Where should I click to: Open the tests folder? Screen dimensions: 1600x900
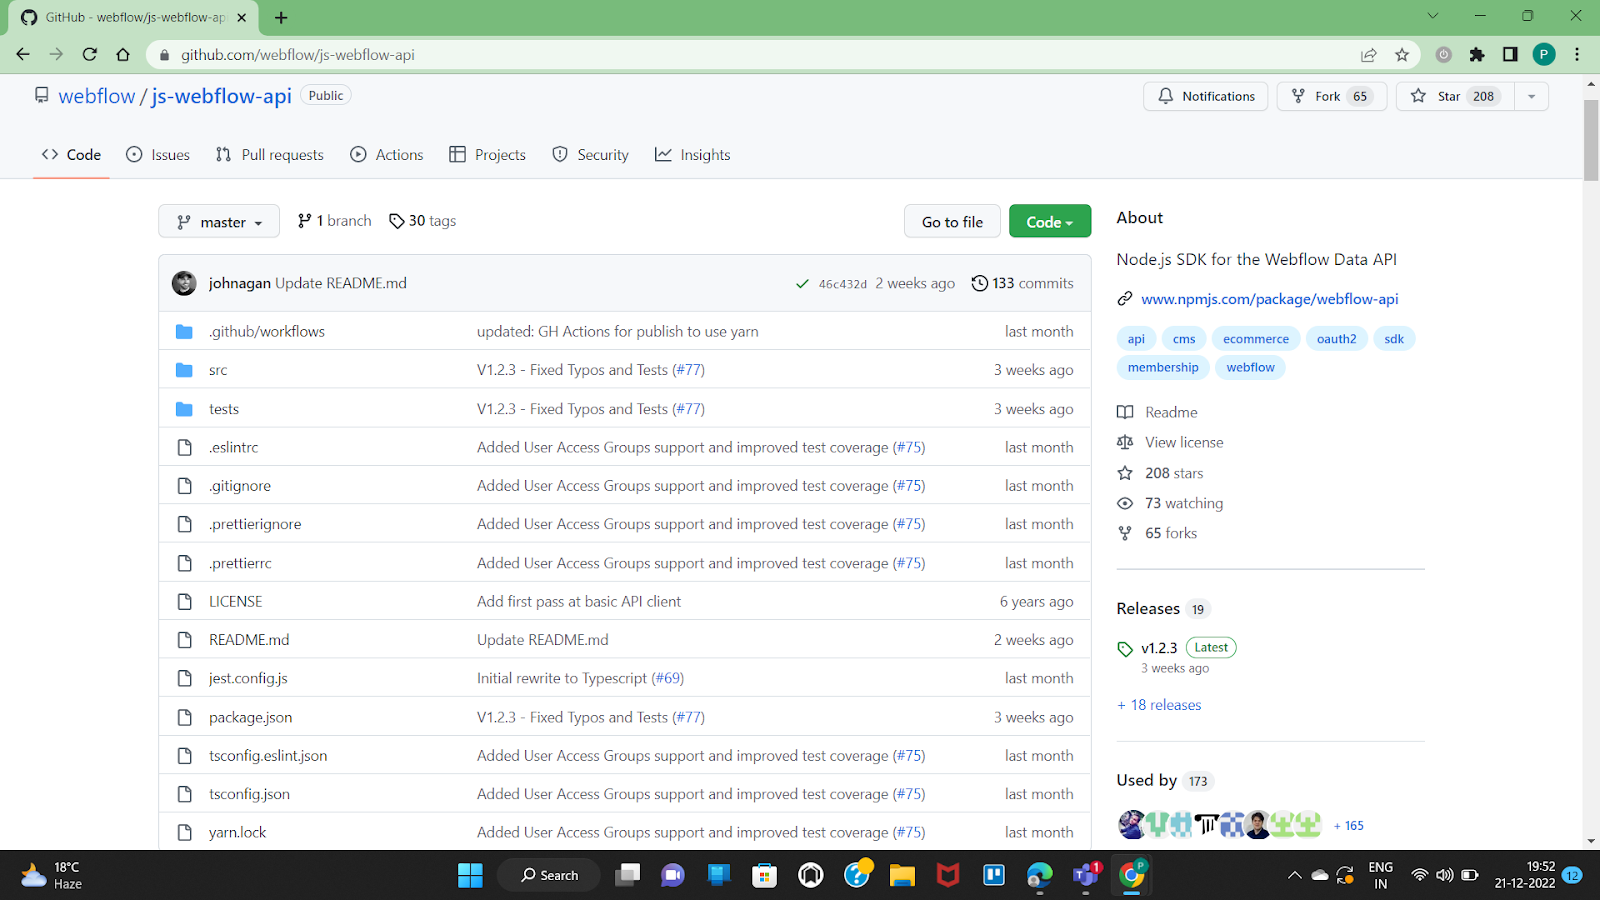pos(224,409)
